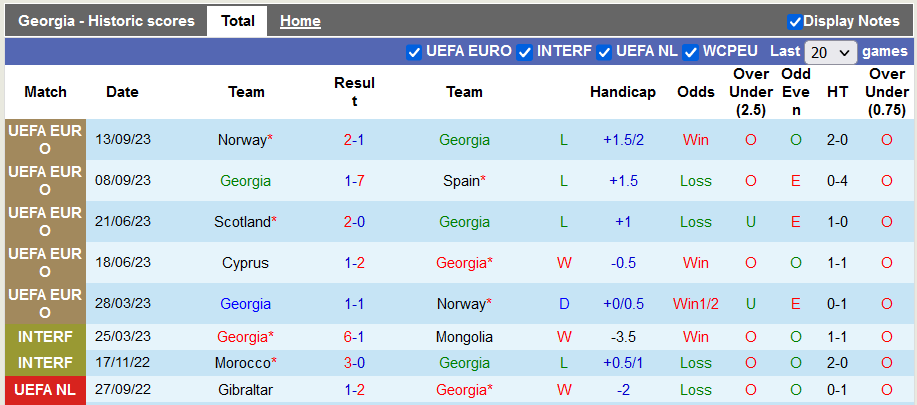Image resolution: width=917 pixels, height=405 pixels.
Task: Click the 3-0 result against Morocco
Action: coord(354,363)
